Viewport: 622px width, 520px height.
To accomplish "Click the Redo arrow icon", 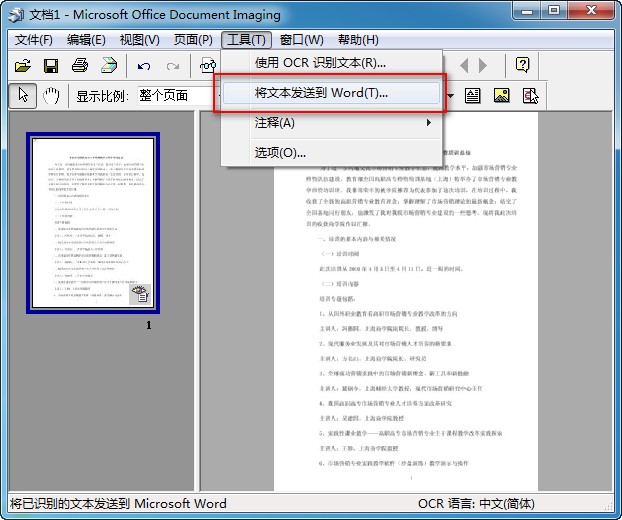I will (173, 66).
